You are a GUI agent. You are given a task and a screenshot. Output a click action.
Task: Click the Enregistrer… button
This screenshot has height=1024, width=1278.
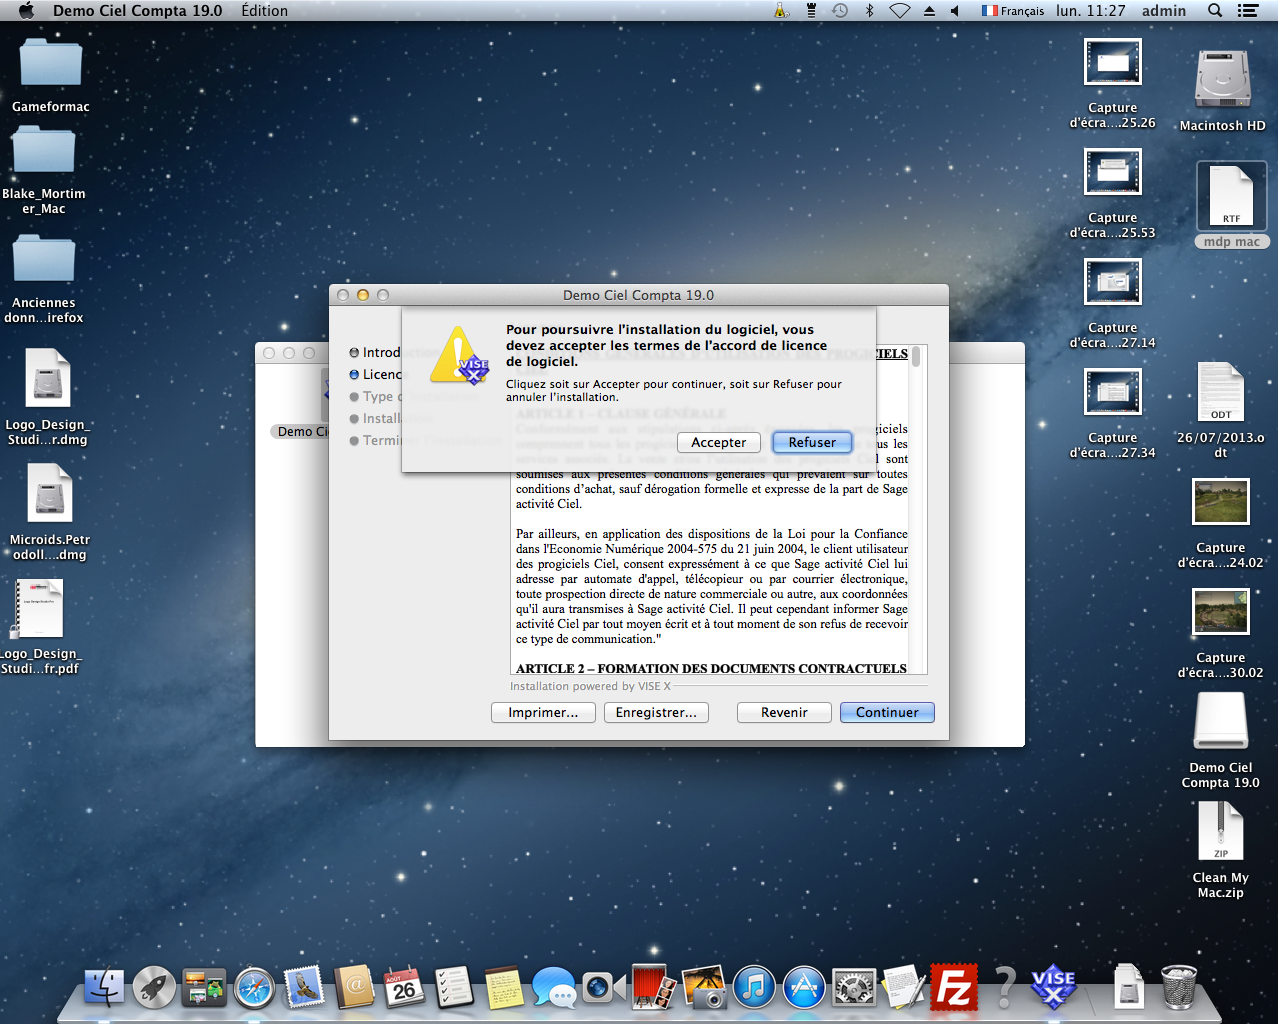point(656,712)
